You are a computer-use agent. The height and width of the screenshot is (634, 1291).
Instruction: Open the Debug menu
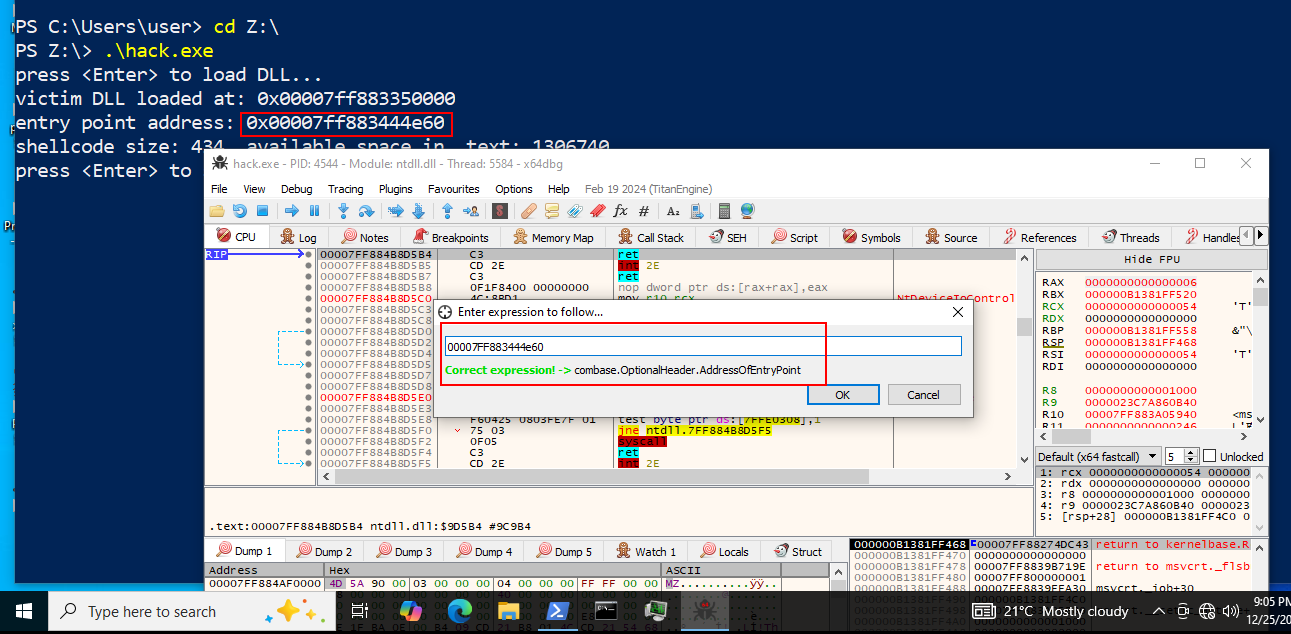point(296,189)
